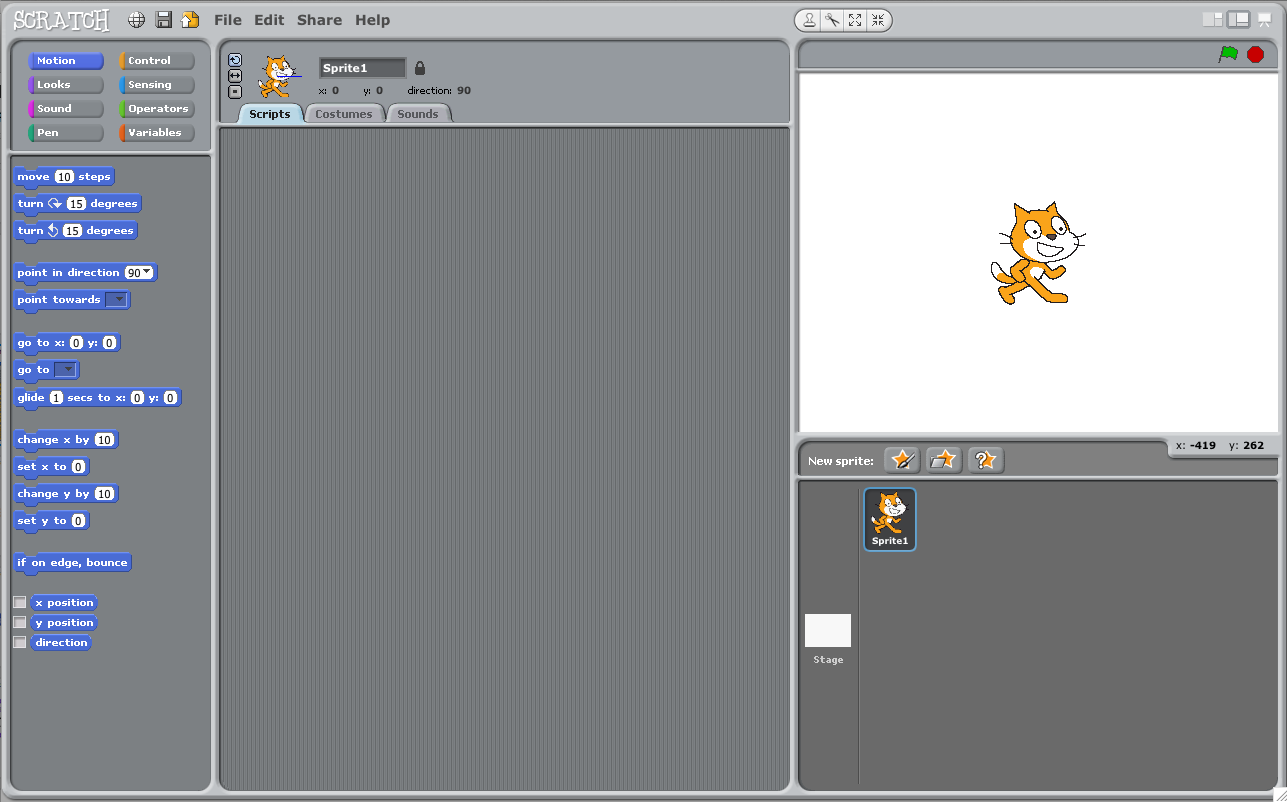This screenshot has height=802, width=1287.
Task: Switch to small stage view mode
Action: pos(1212,19)
